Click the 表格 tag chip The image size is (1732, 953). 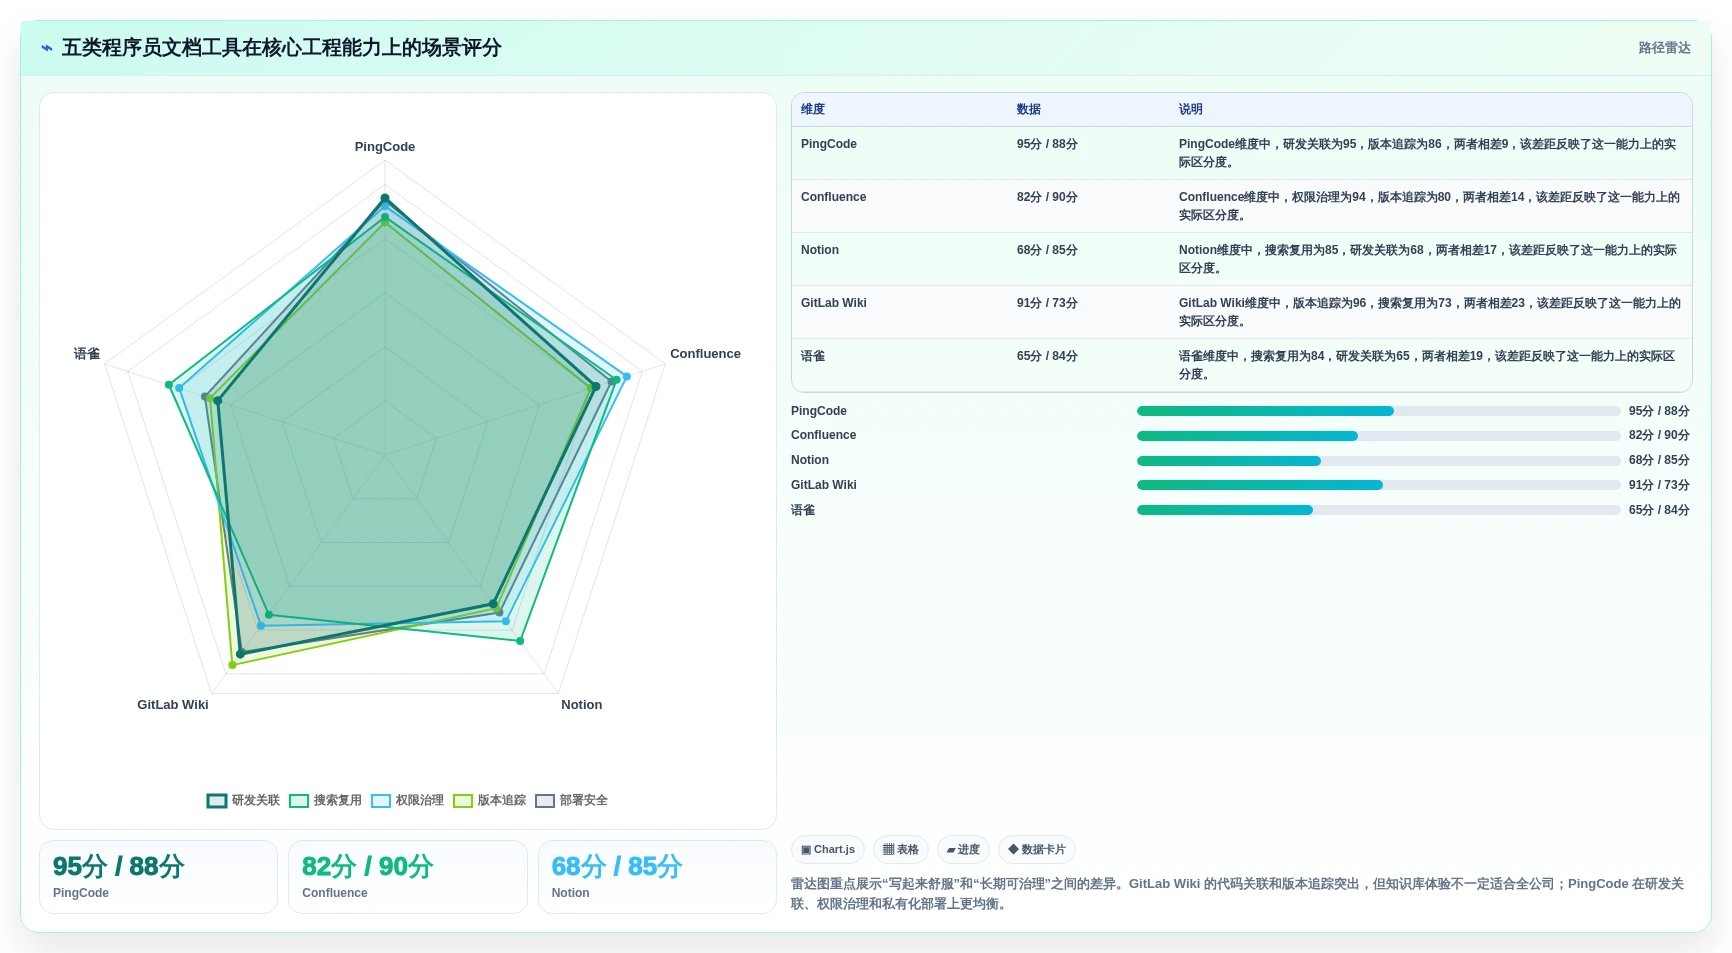901,850
